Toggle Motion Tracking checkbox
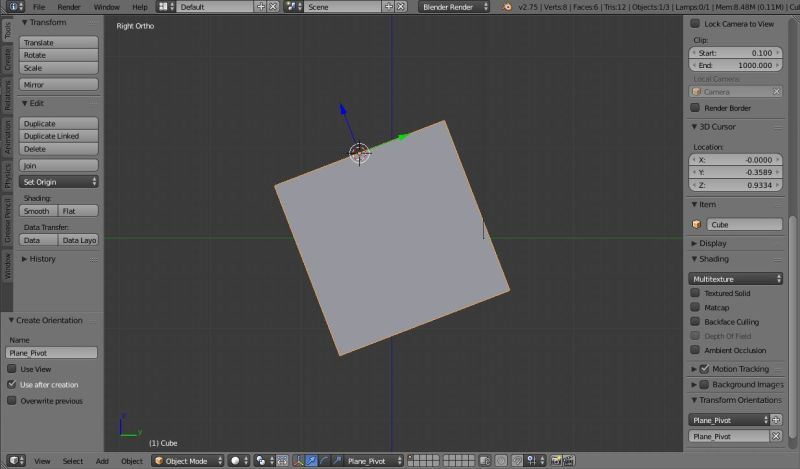 (705, 368)
